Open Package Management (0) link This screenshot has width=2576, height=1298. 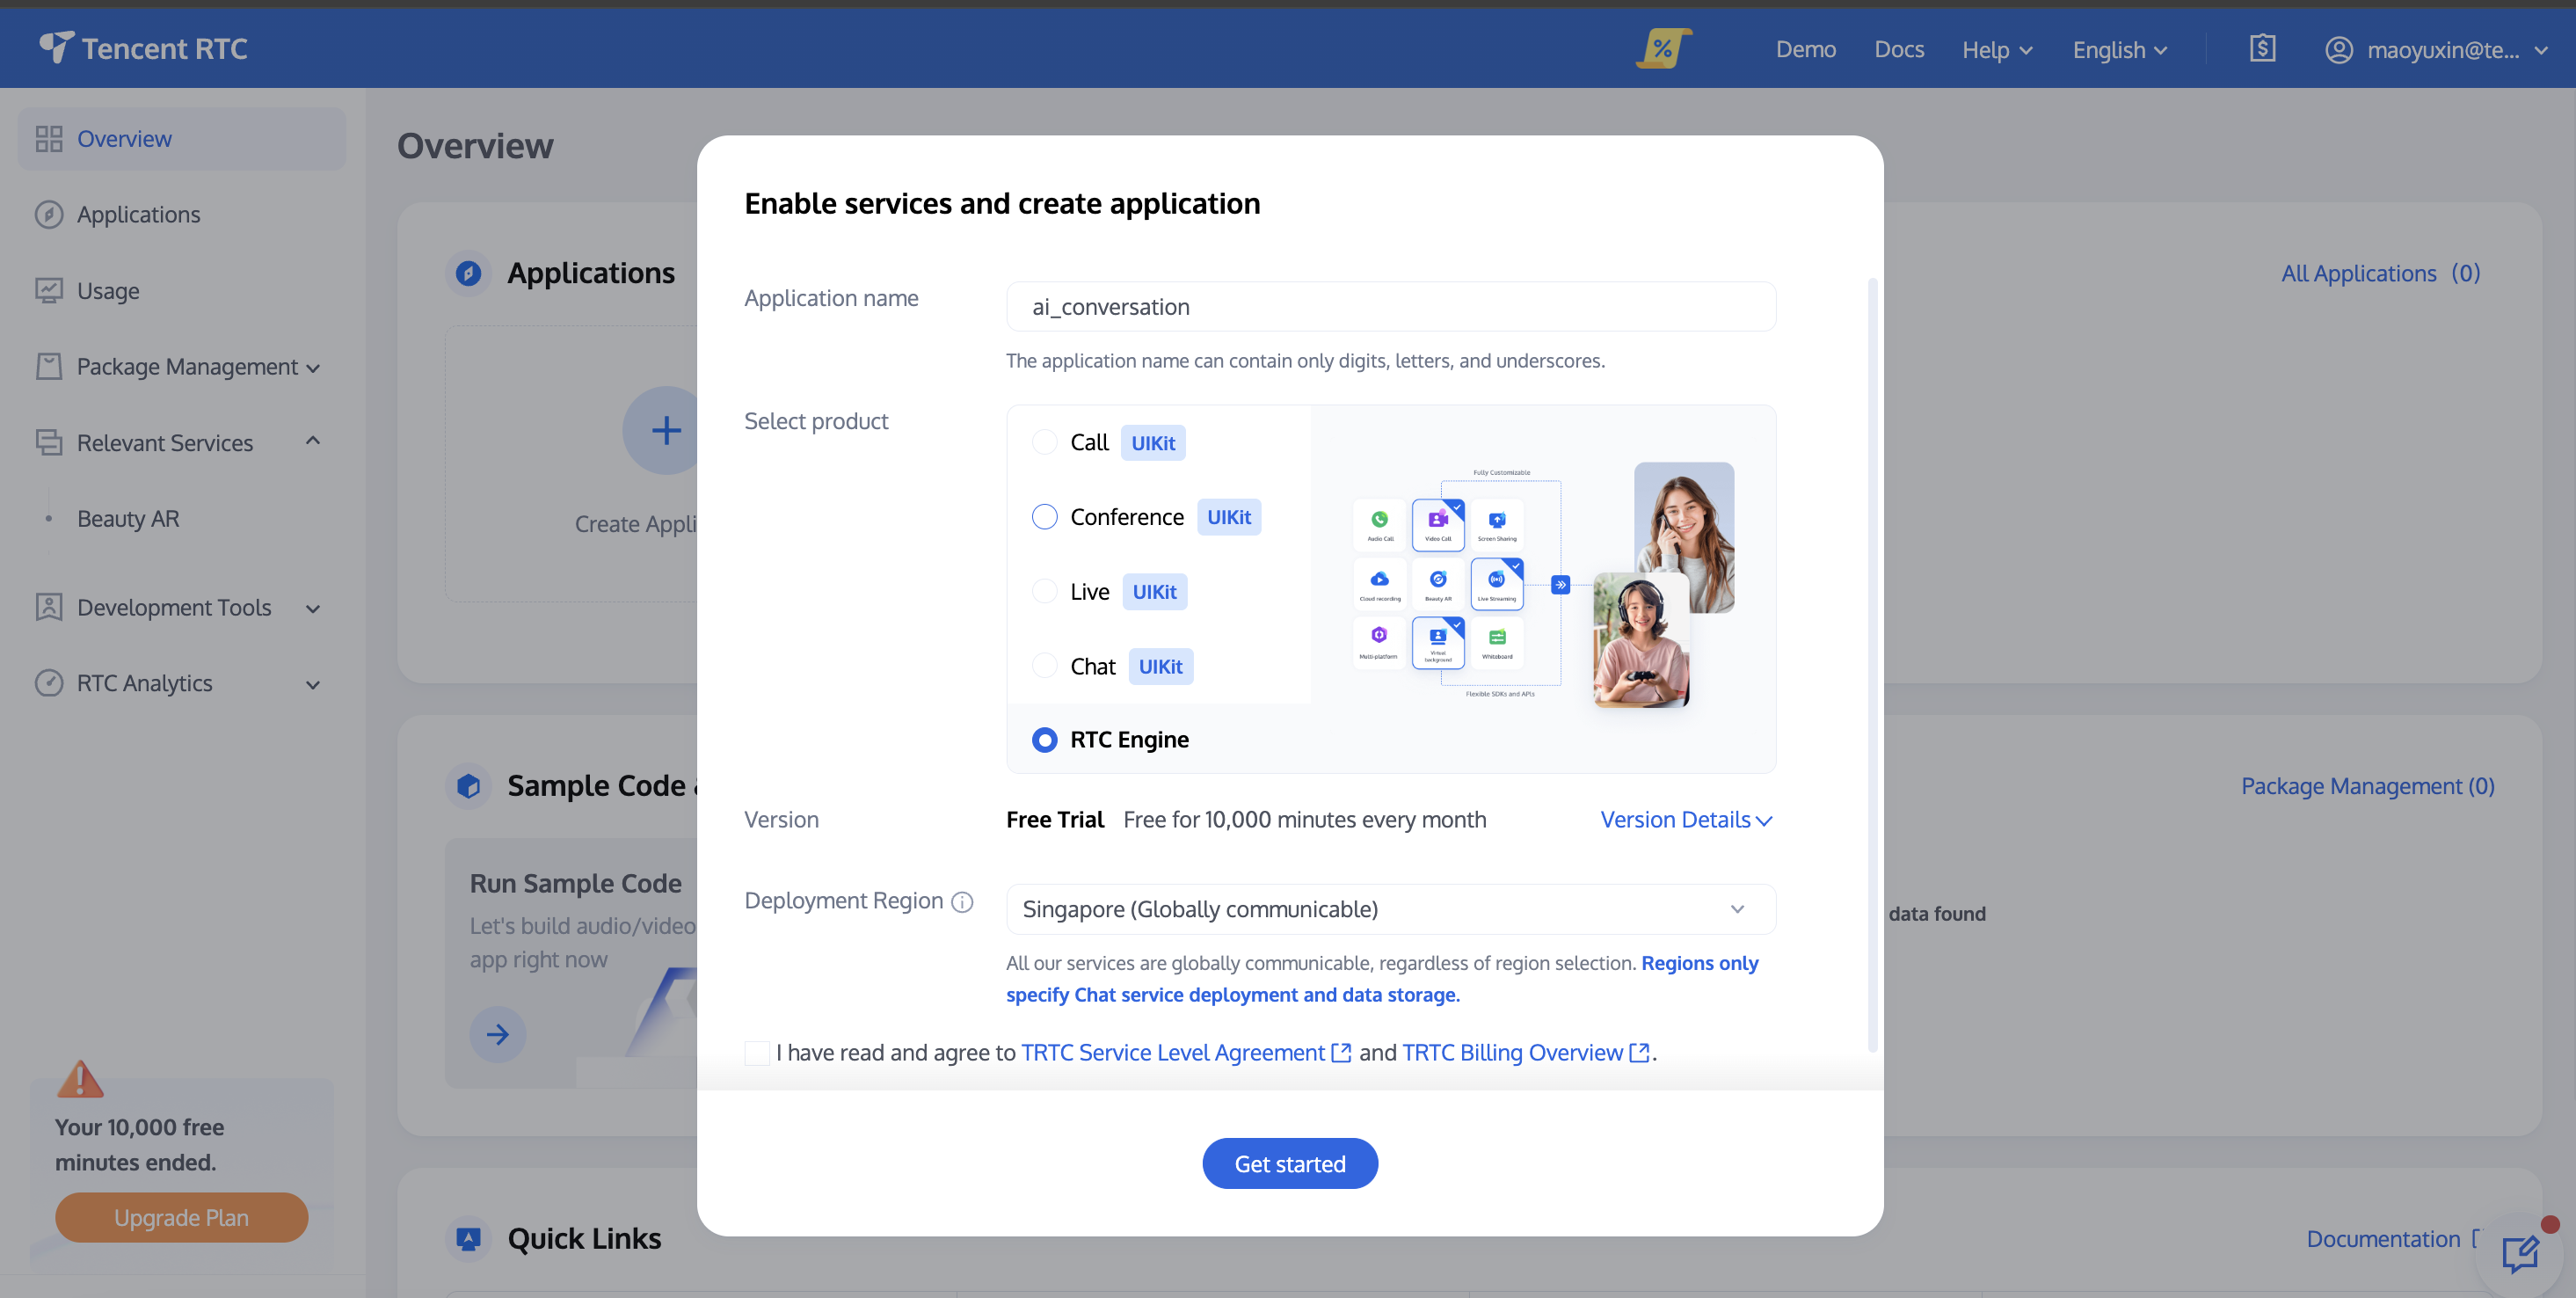pos(2367,786)
